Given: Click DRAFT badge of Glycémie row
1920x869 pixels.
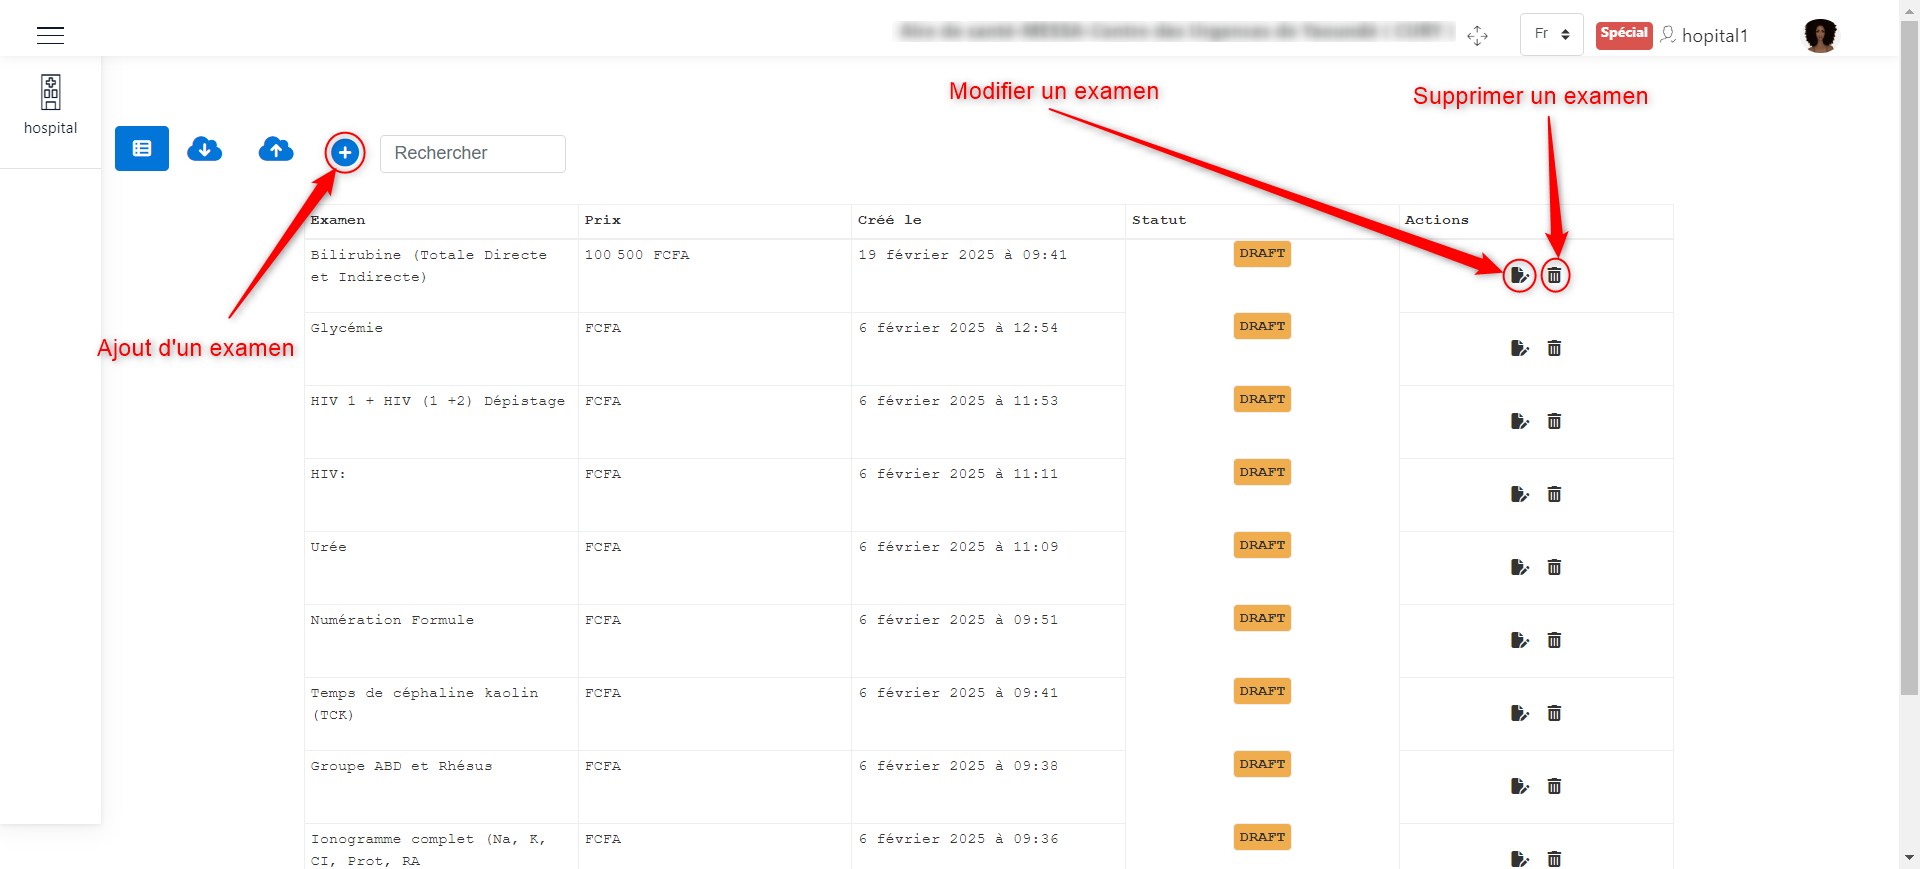Looking at the screenshot, I should coord(1262,327).
